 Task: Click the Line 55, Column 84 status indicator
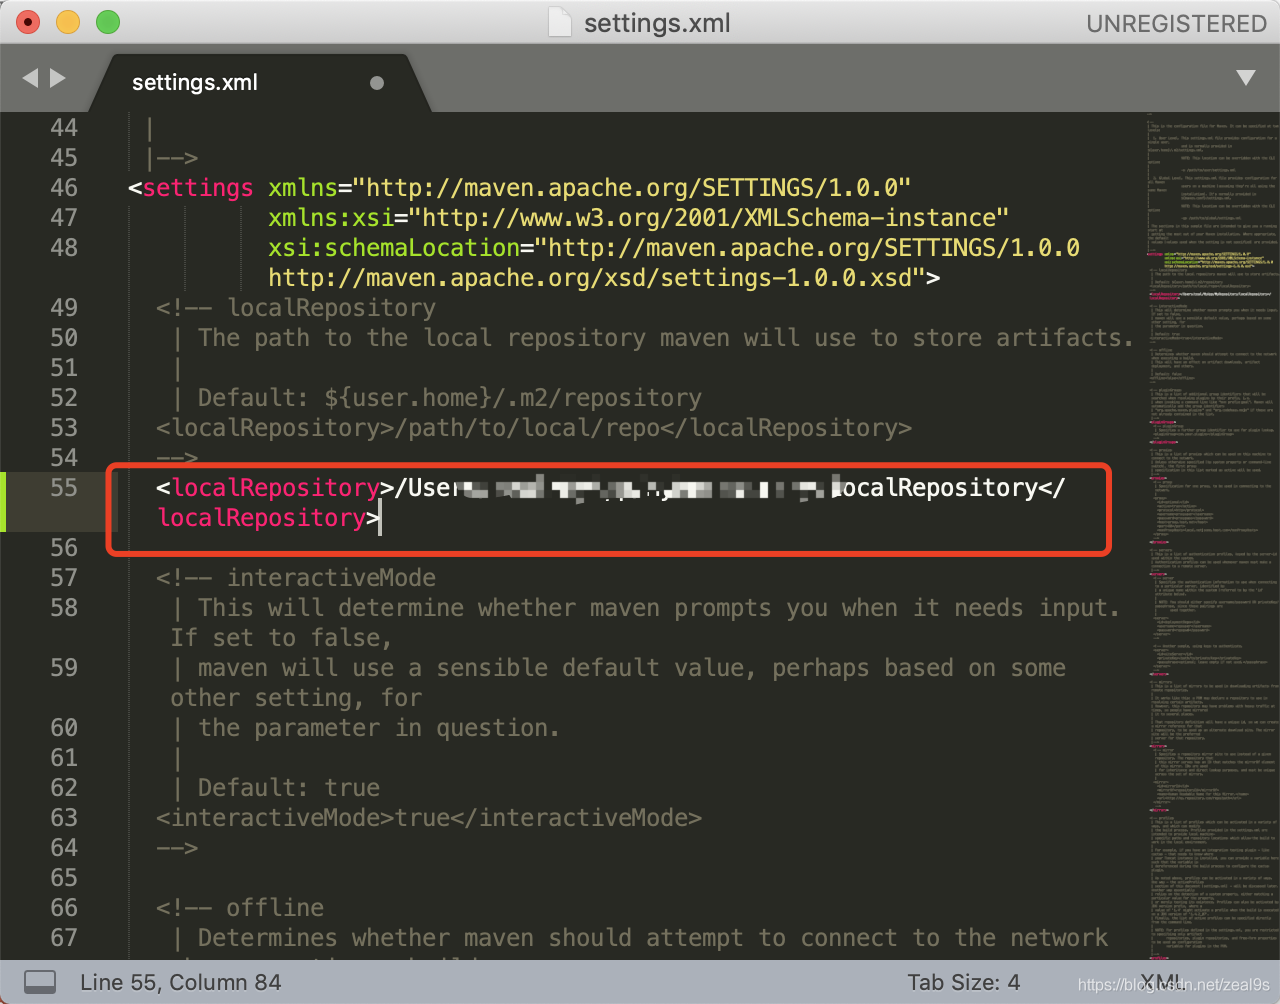tap(181, 982)
